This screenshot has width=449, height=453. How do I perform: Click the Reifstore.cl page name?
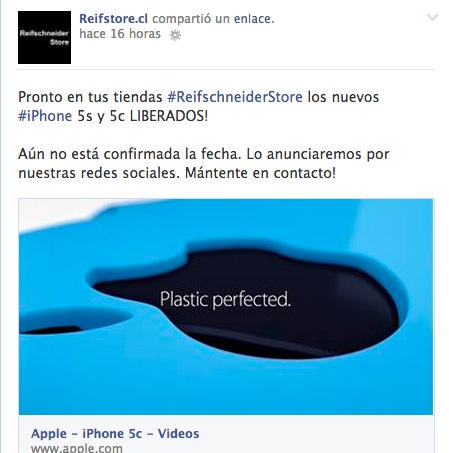(x=113, y=19)
